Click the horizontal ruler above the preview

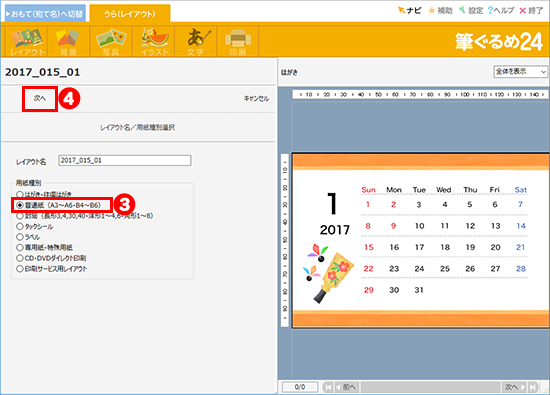(421, 94)
